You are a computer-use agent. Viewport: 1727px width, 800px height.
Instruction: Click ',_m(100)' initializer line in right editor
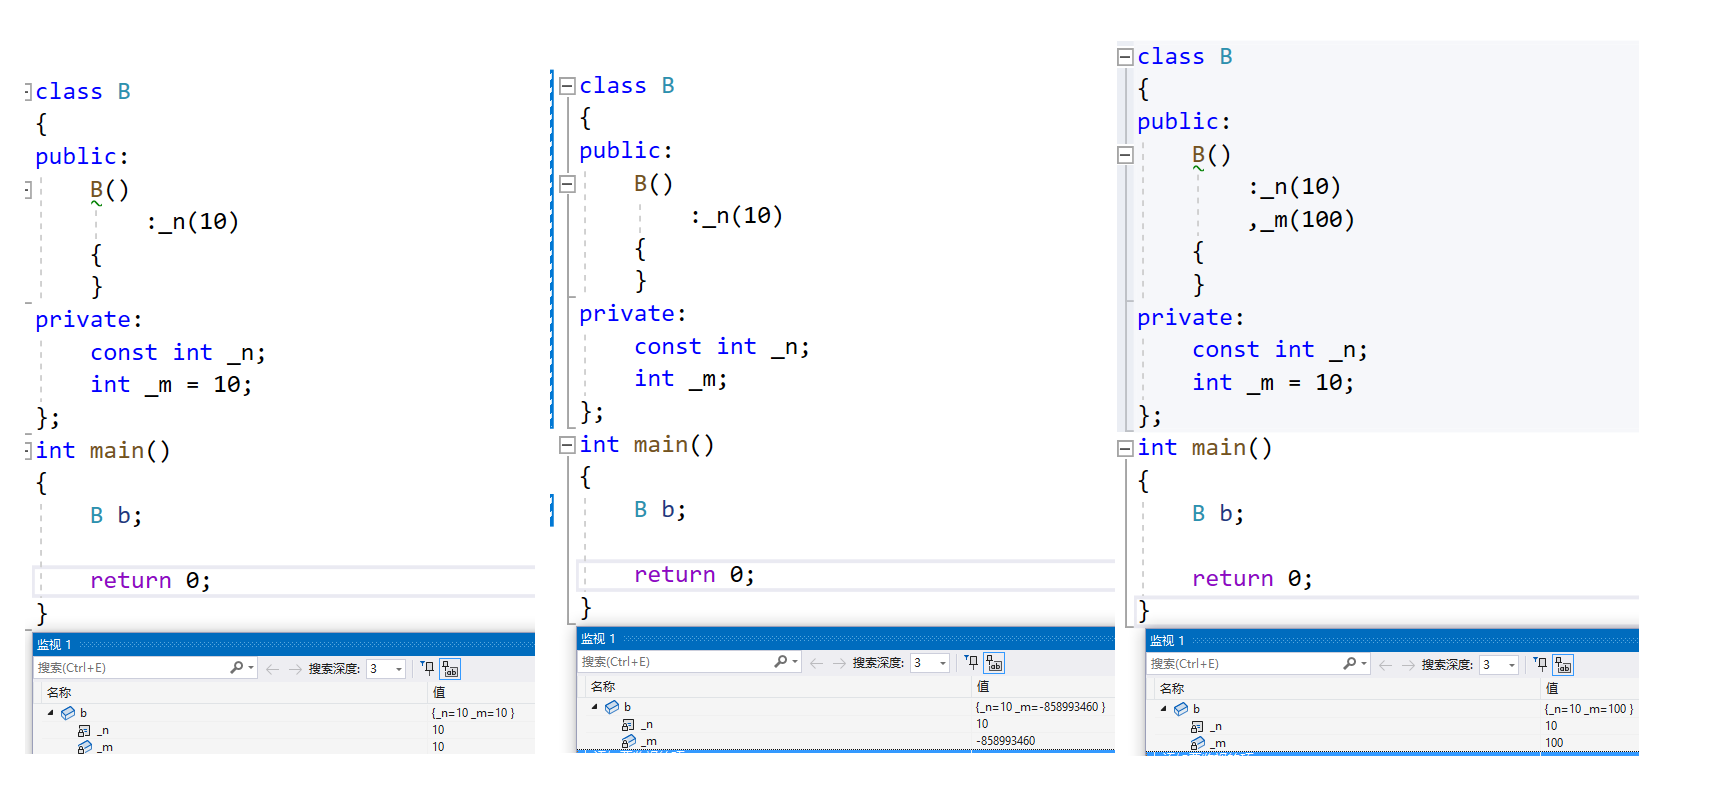(1301, 220)
